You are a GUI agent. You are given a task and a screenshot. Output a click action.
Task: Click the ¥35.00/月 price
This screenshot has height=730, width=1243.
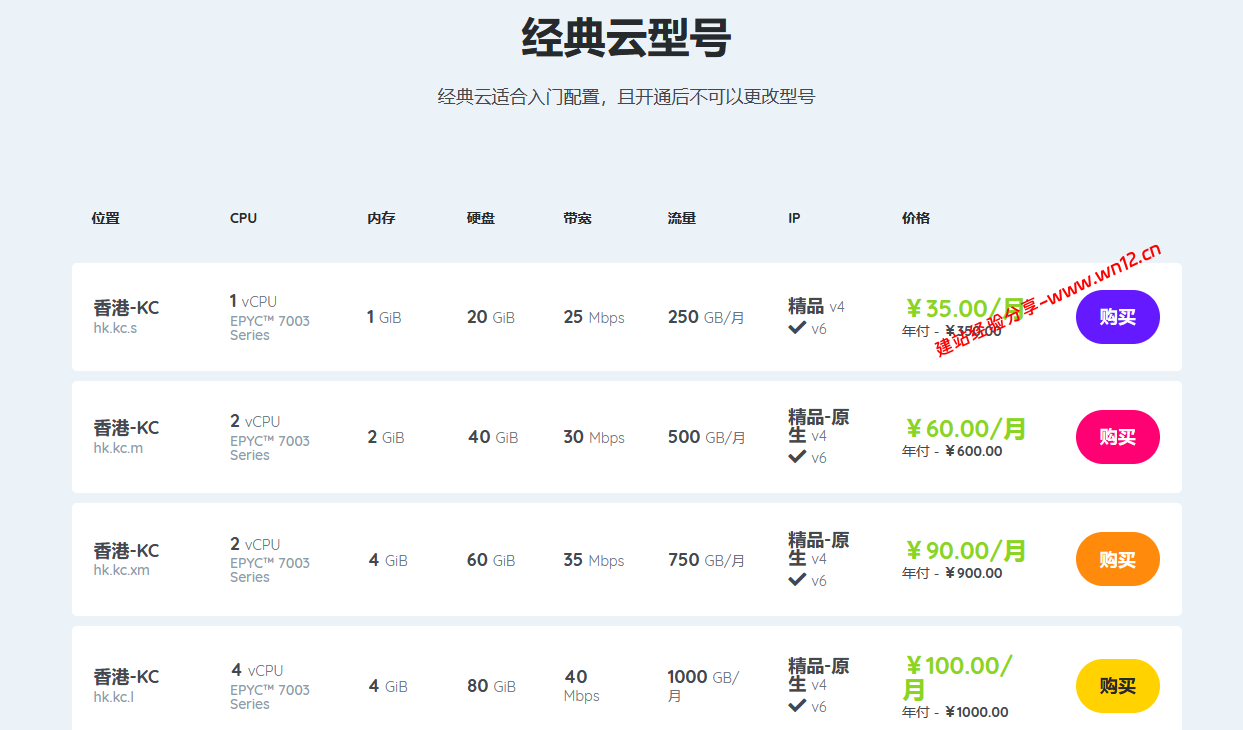(965, 308)
